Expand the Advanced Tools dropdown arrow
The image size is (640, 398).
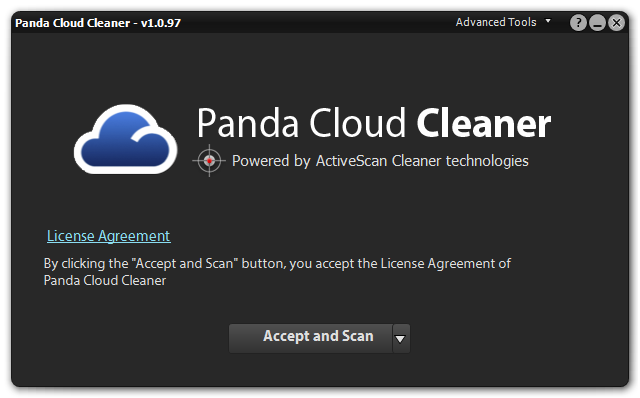coord(548,20)
